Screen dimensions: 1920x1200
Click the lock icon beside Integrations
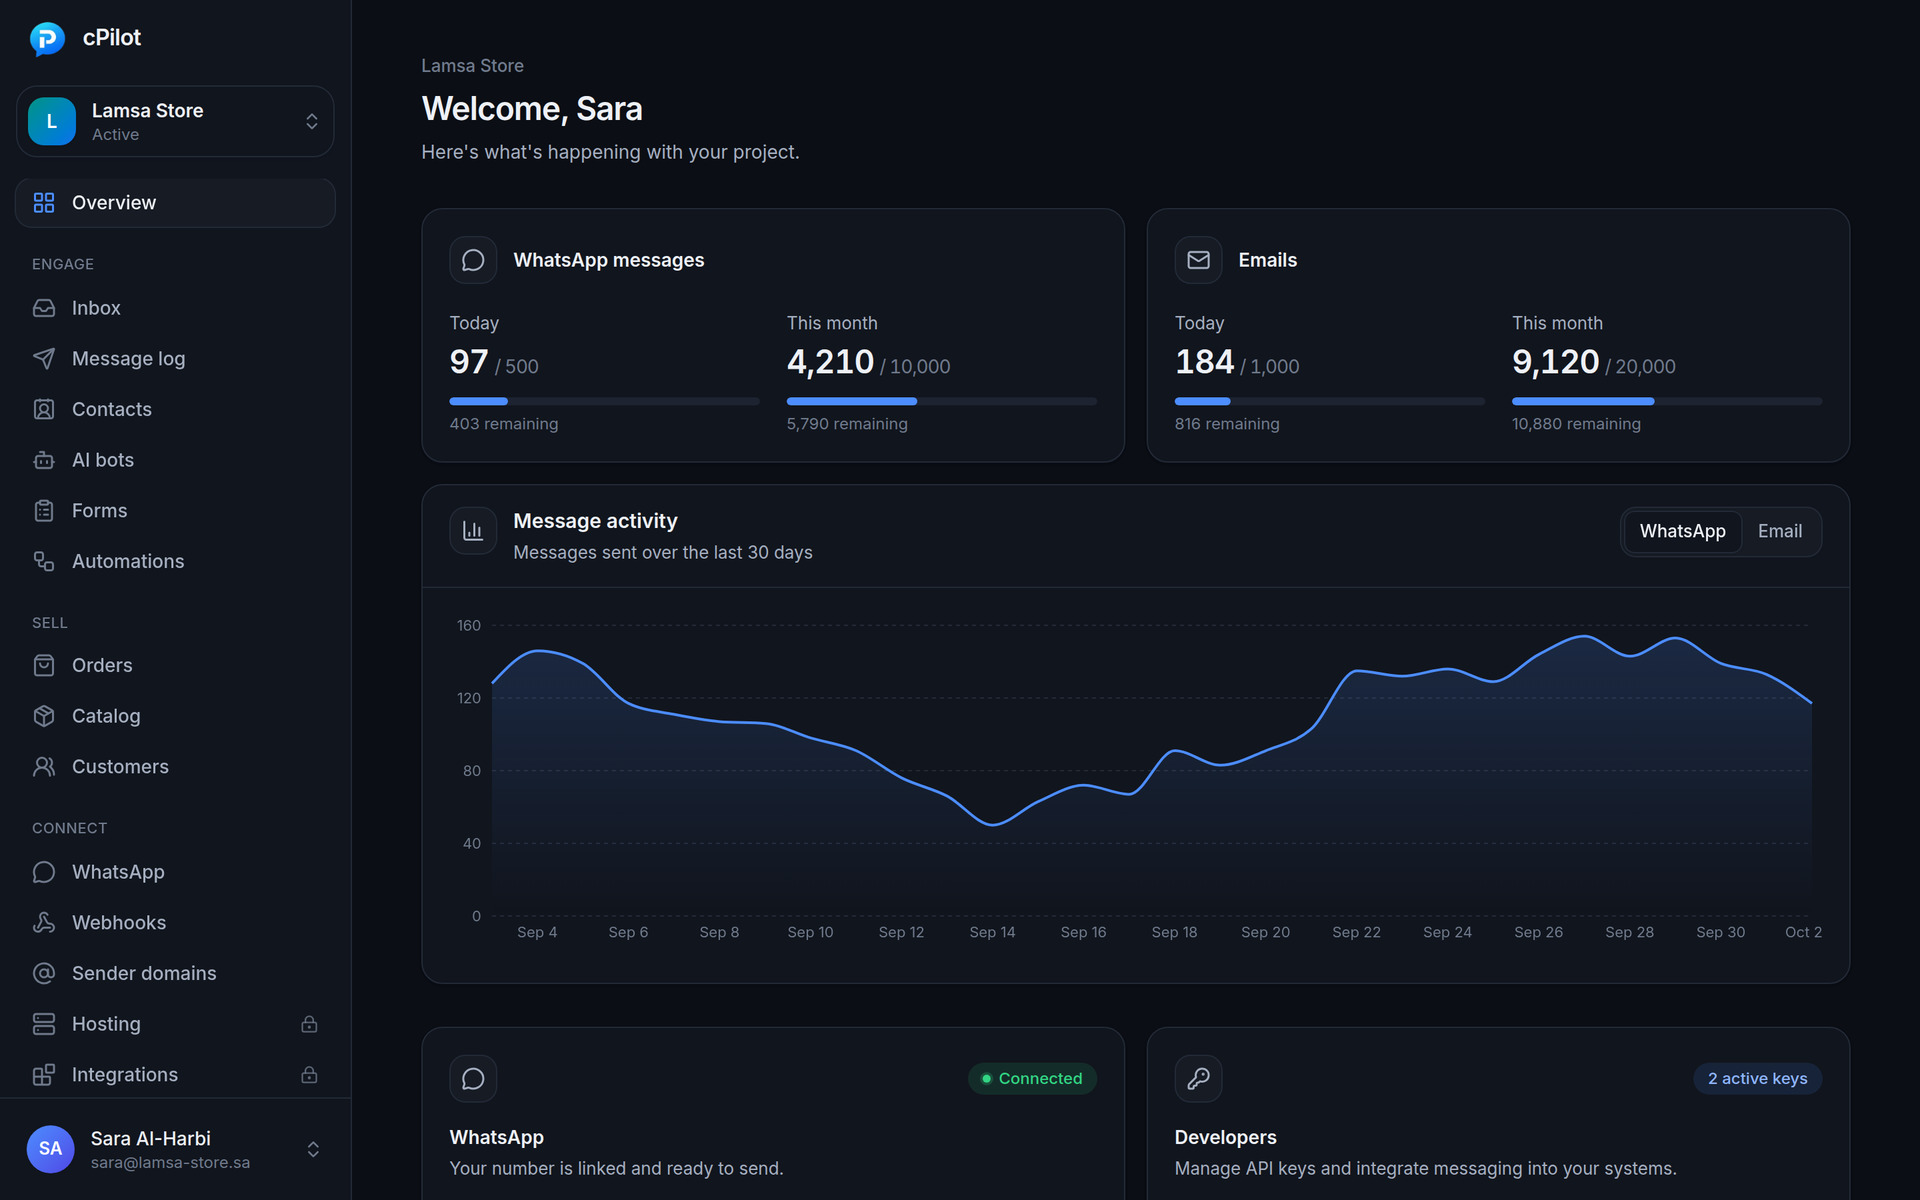[309, 1075]
